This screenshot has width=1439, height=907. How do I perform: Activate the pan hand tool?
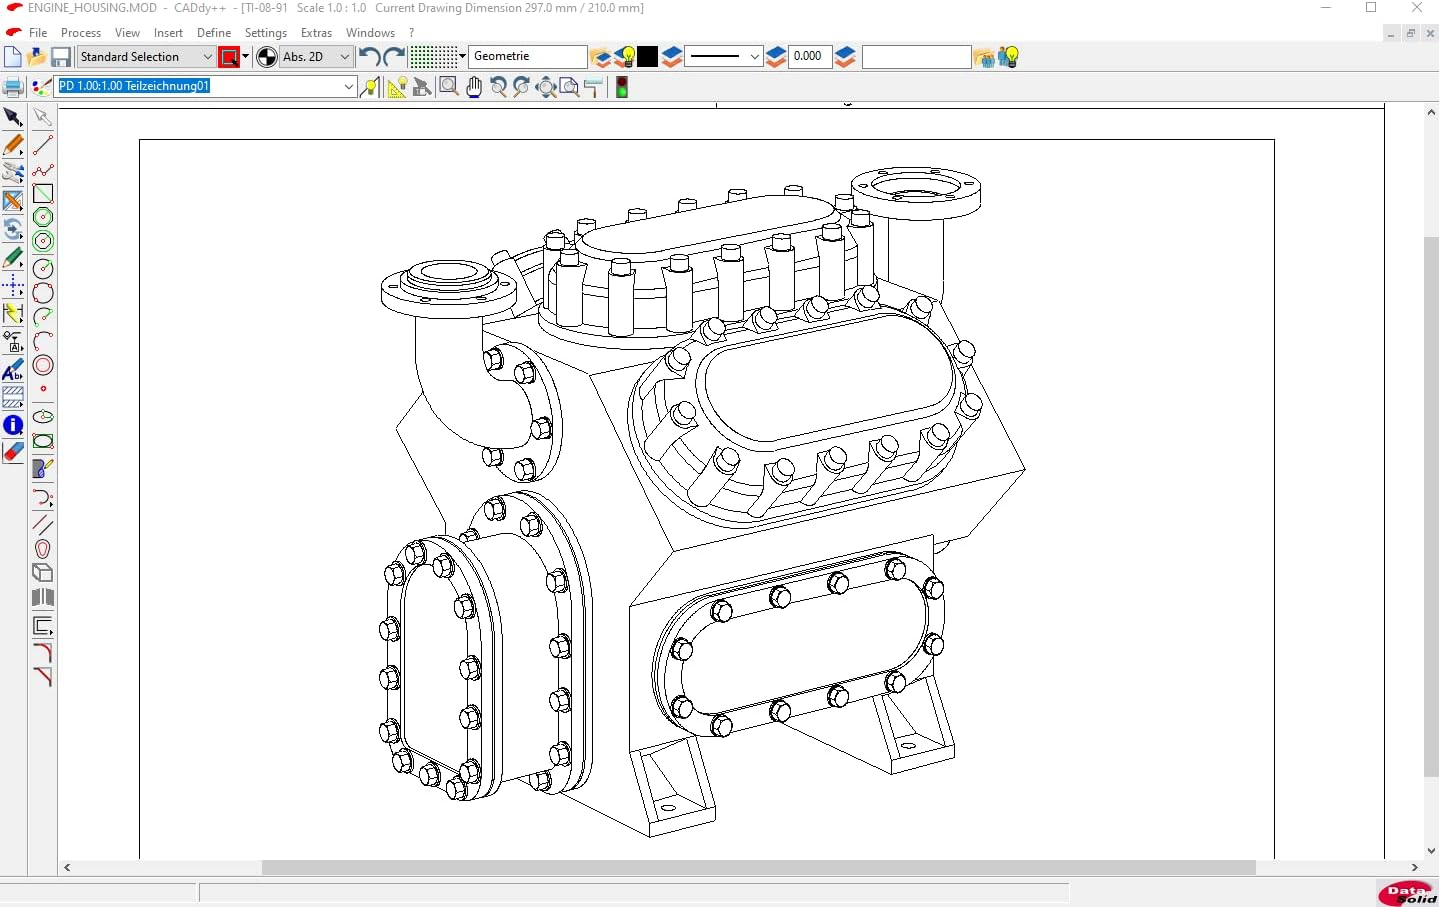pos(473,87)
